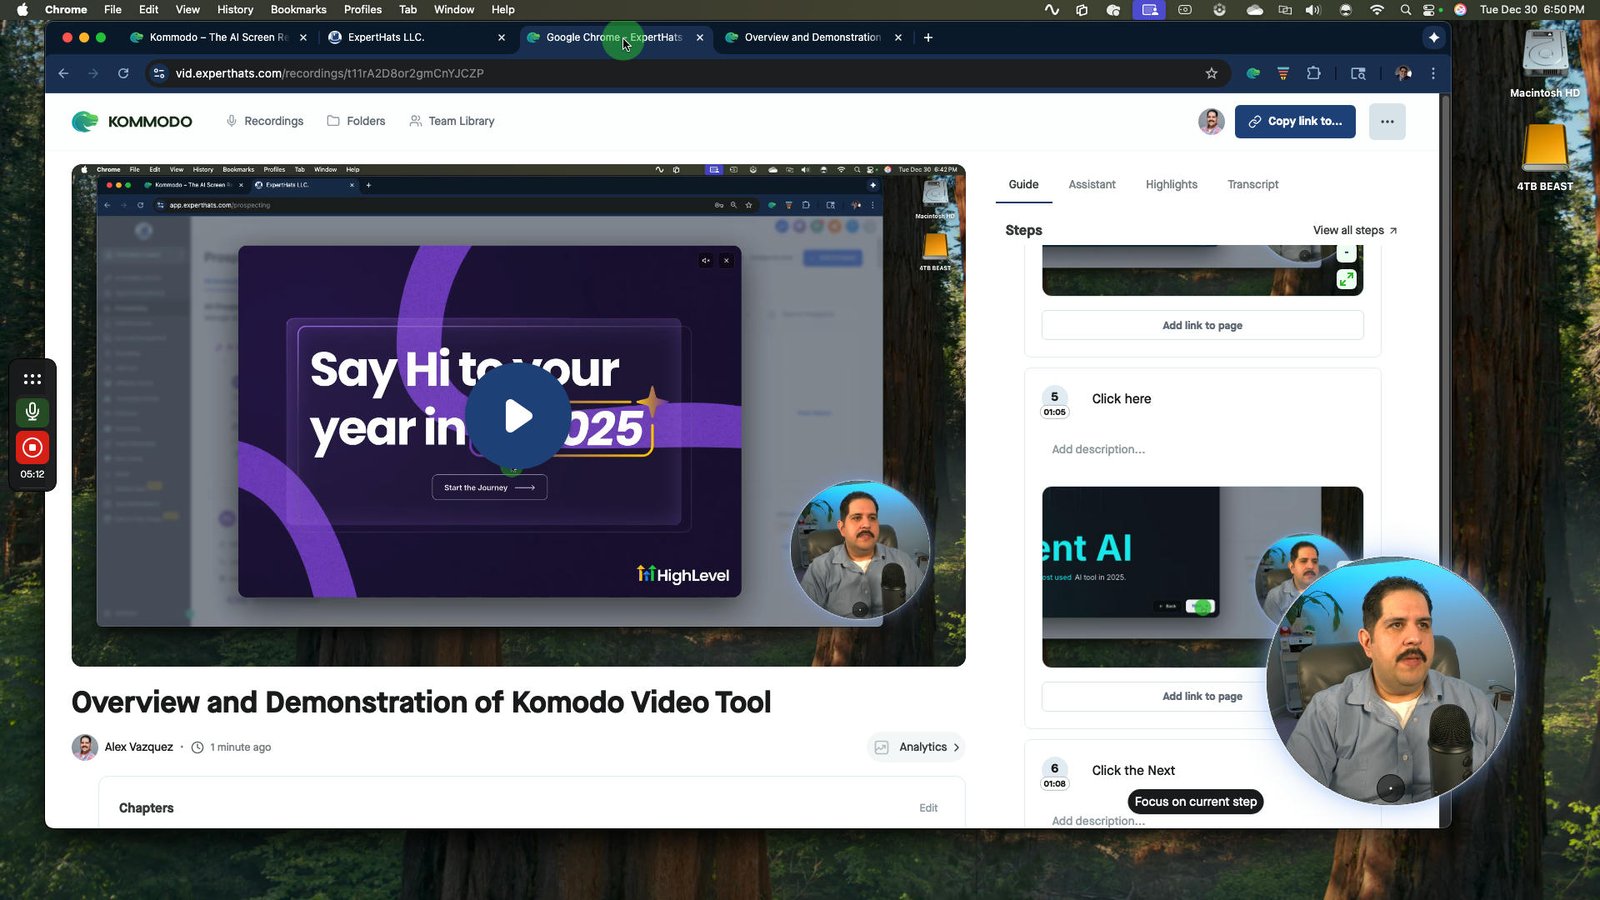1600x900 pixels.
Task: Jump to 01:08 timestamp of step 6
Action: (x=1054, y=784)
